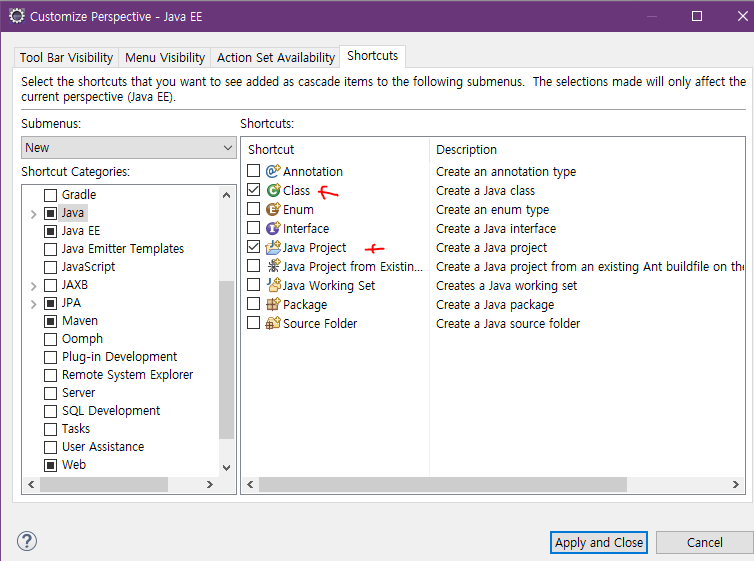This screenshot has width=754, height=561.
Task: Click categories list scroll up arrow
Action: coord(226,195)
